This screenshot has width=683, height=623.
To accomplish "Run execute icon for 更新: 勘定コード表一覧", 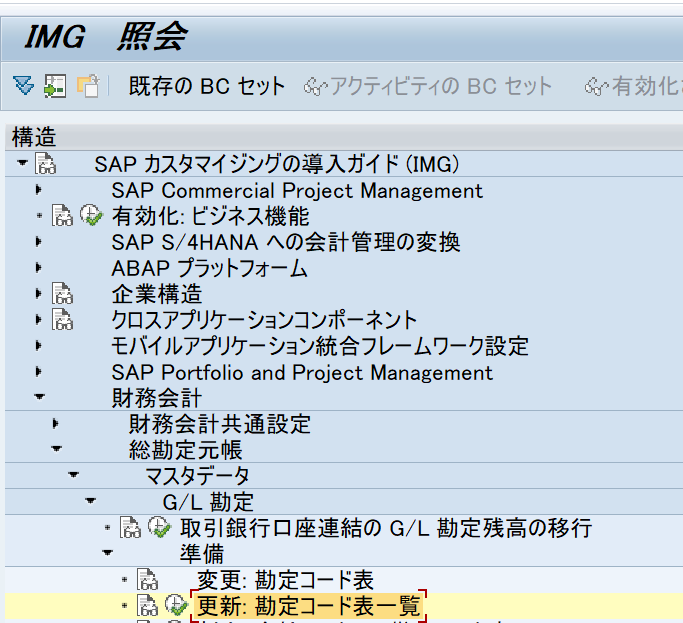I will (176, 605).
